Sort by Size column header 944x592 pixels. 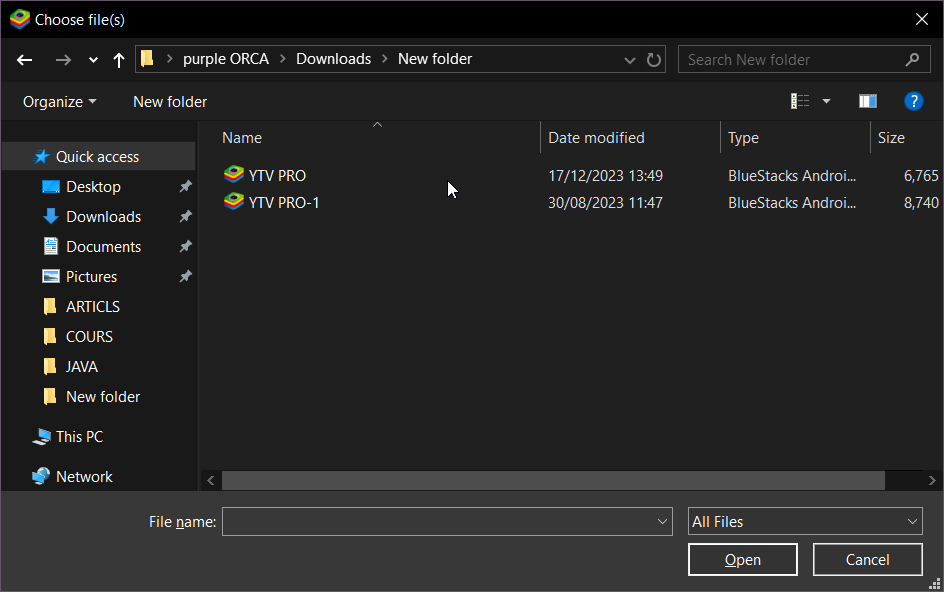(891, 138)
